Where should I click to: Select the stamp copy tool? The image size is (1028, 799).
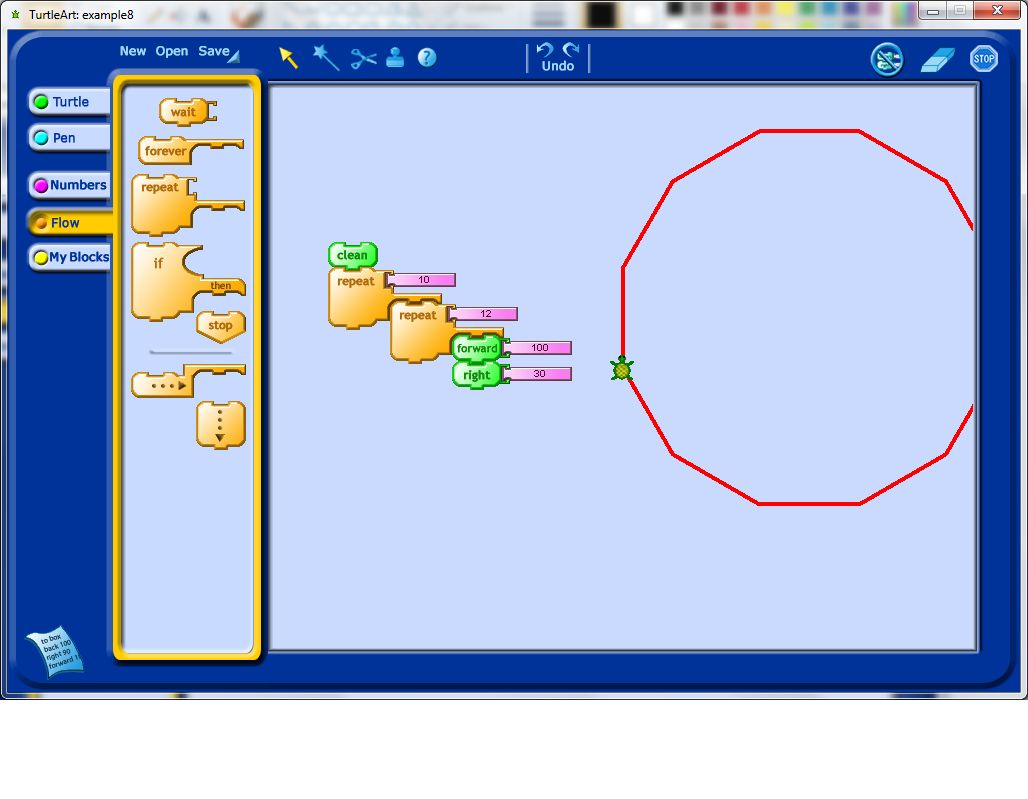[x=395, y=58]
